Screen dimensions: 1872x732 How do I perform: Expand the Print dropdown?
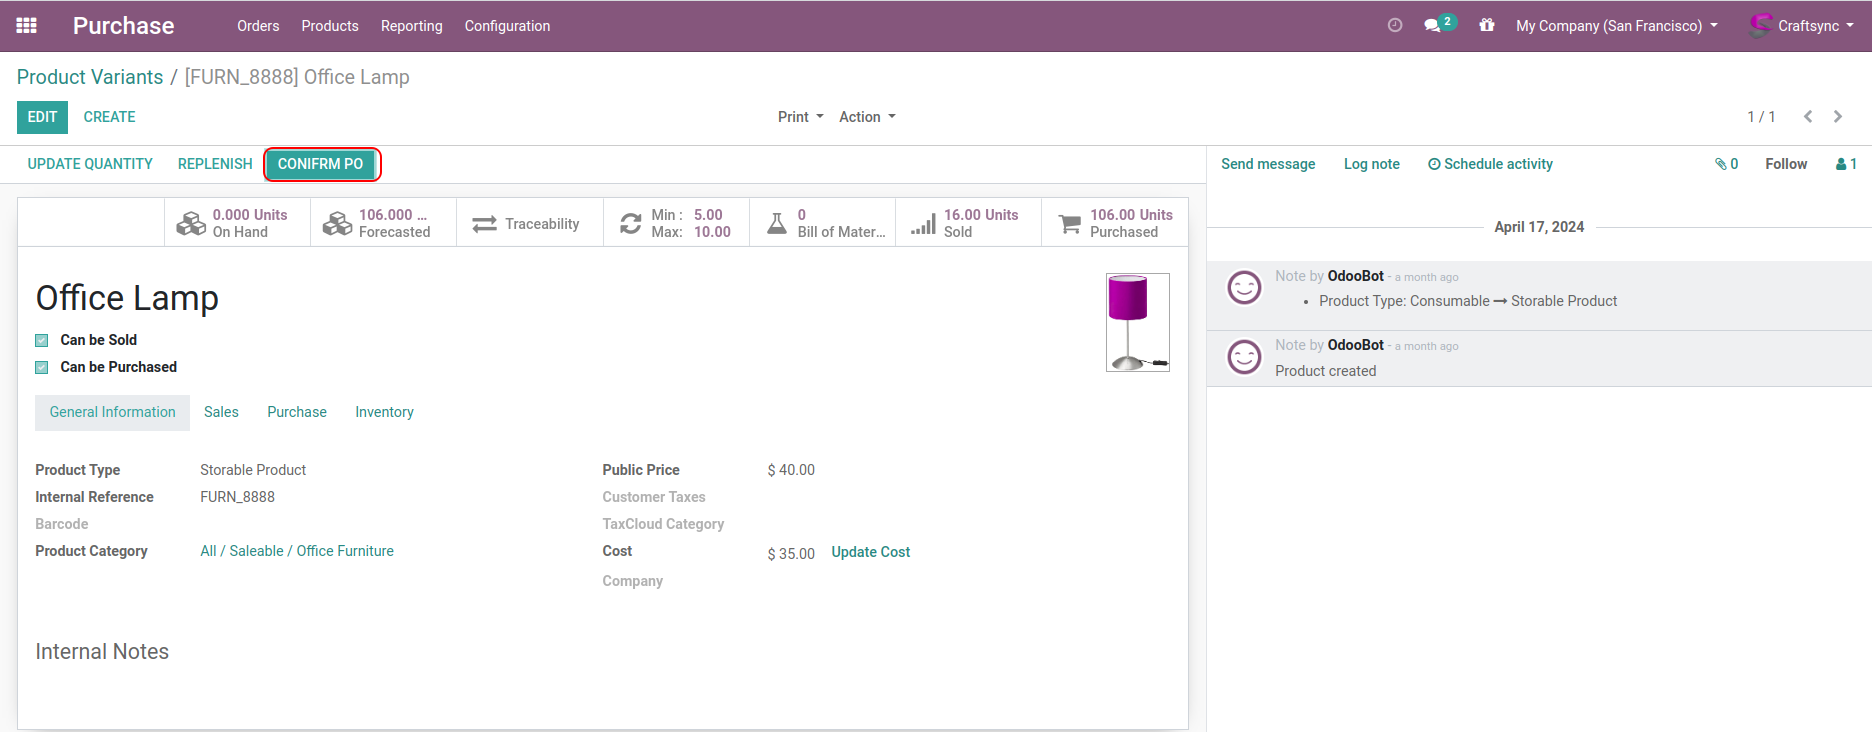(x=800, y=117)
